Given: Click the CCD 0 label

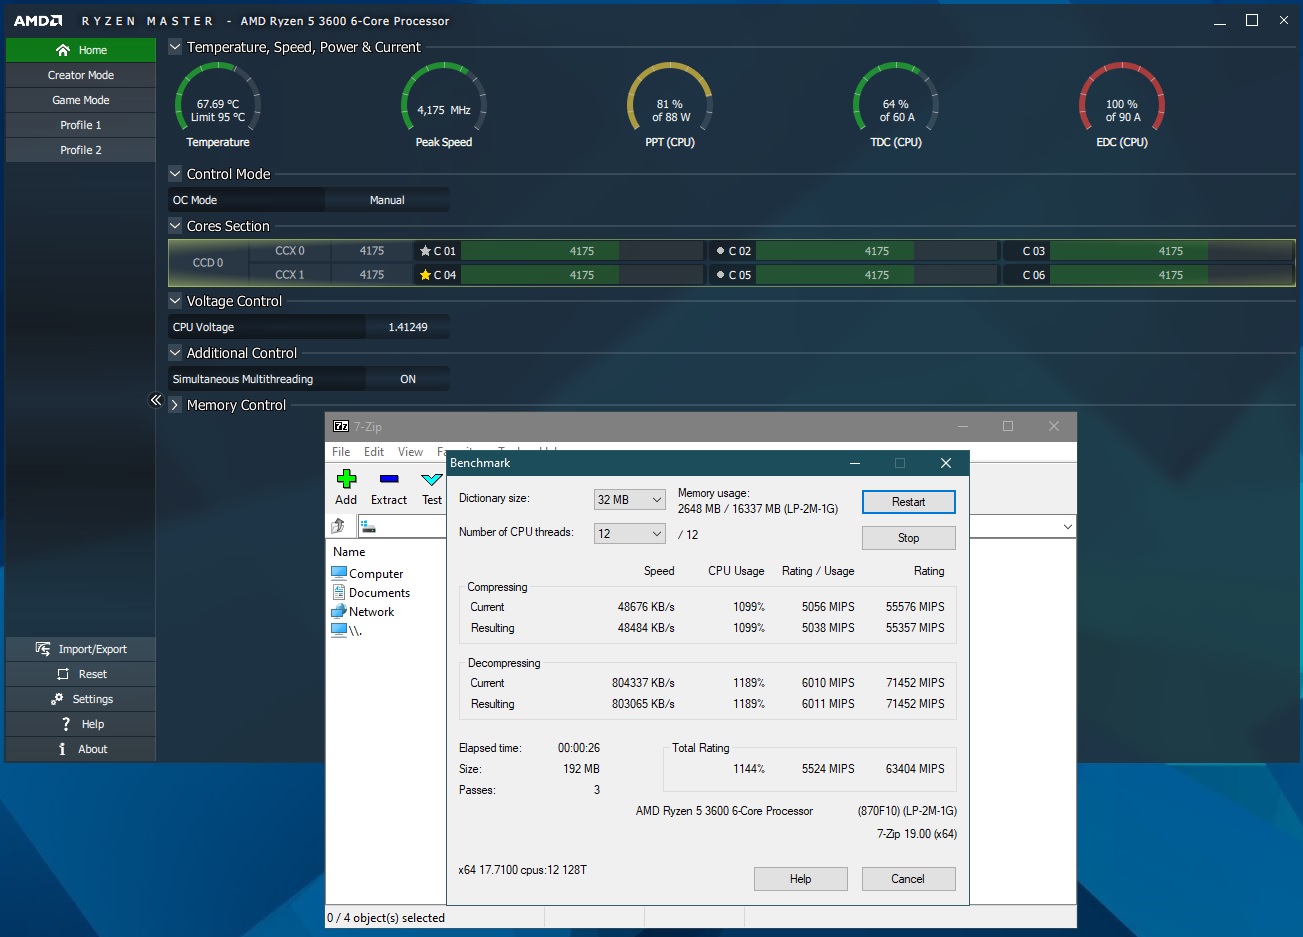Looking at the screenshot, I should (x=208, y=263).
